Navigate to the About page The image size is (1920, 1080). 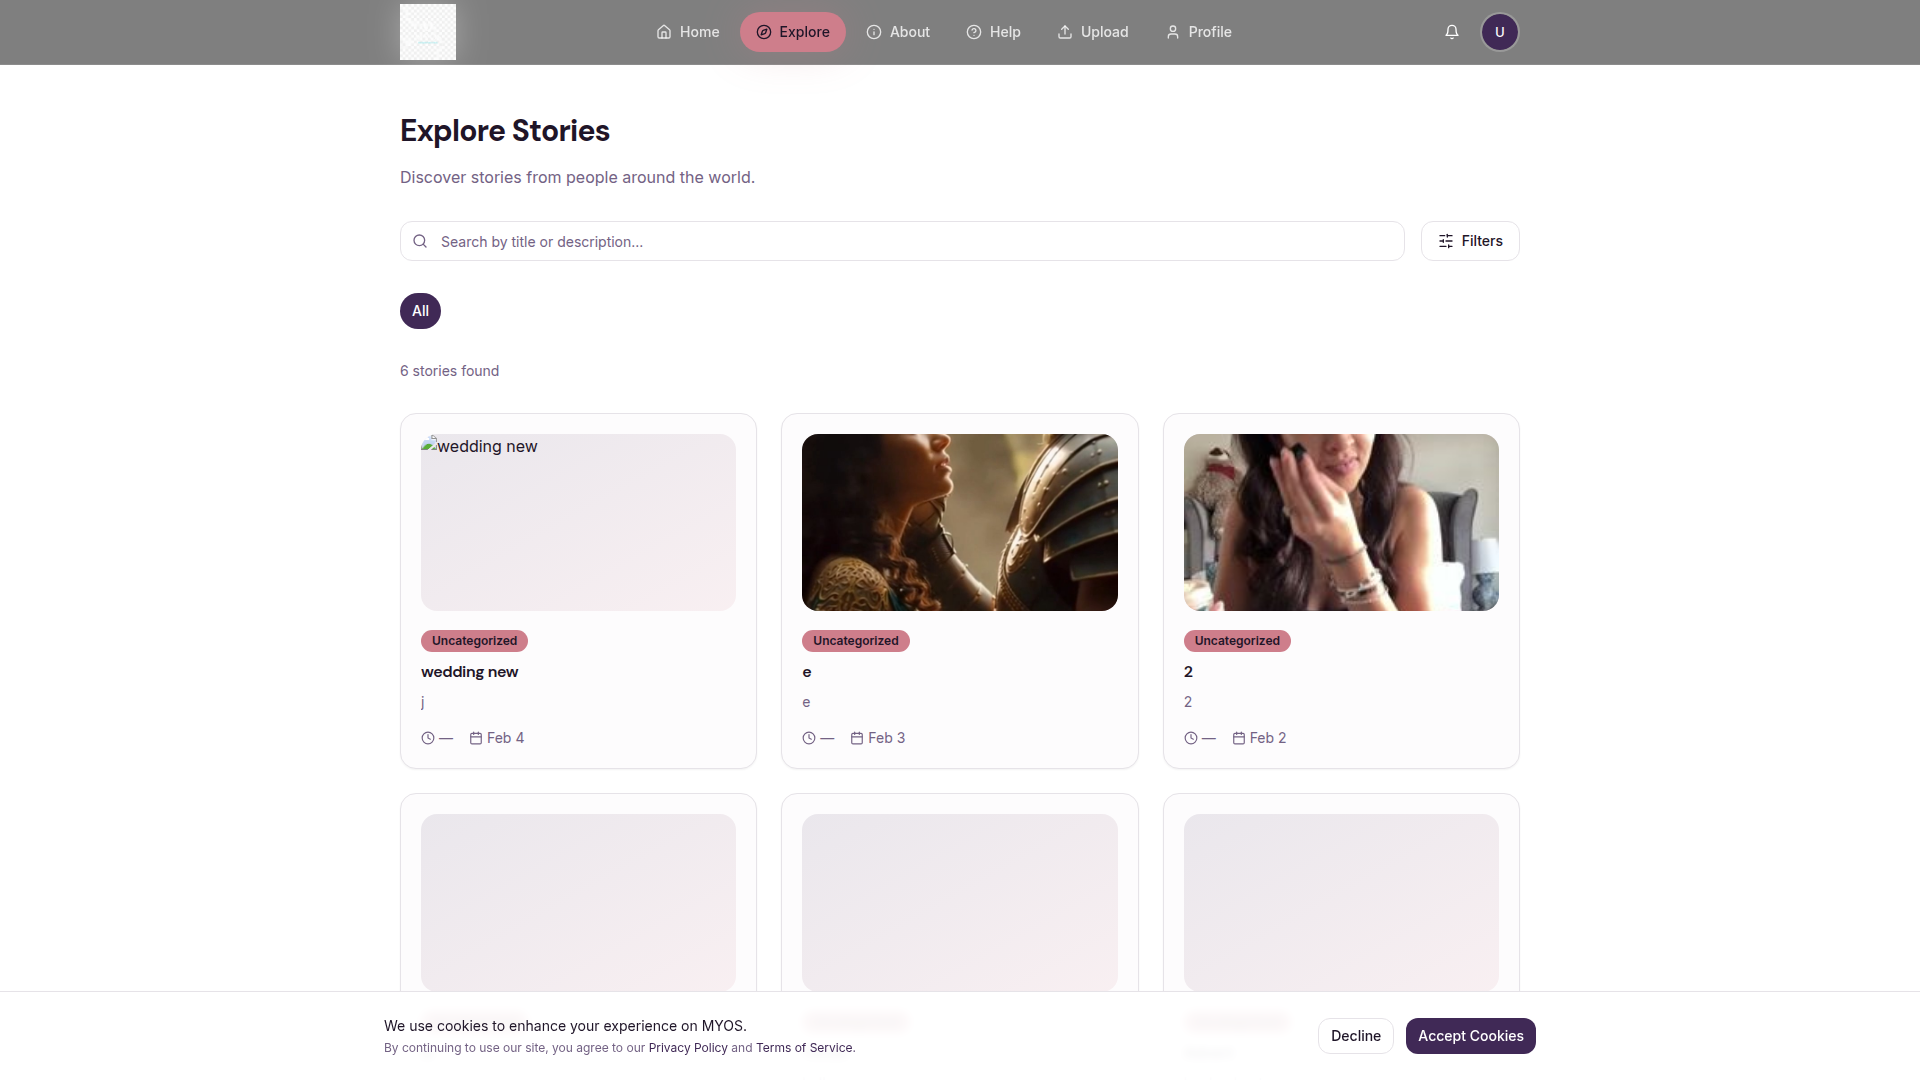click(x=898, y=32)
